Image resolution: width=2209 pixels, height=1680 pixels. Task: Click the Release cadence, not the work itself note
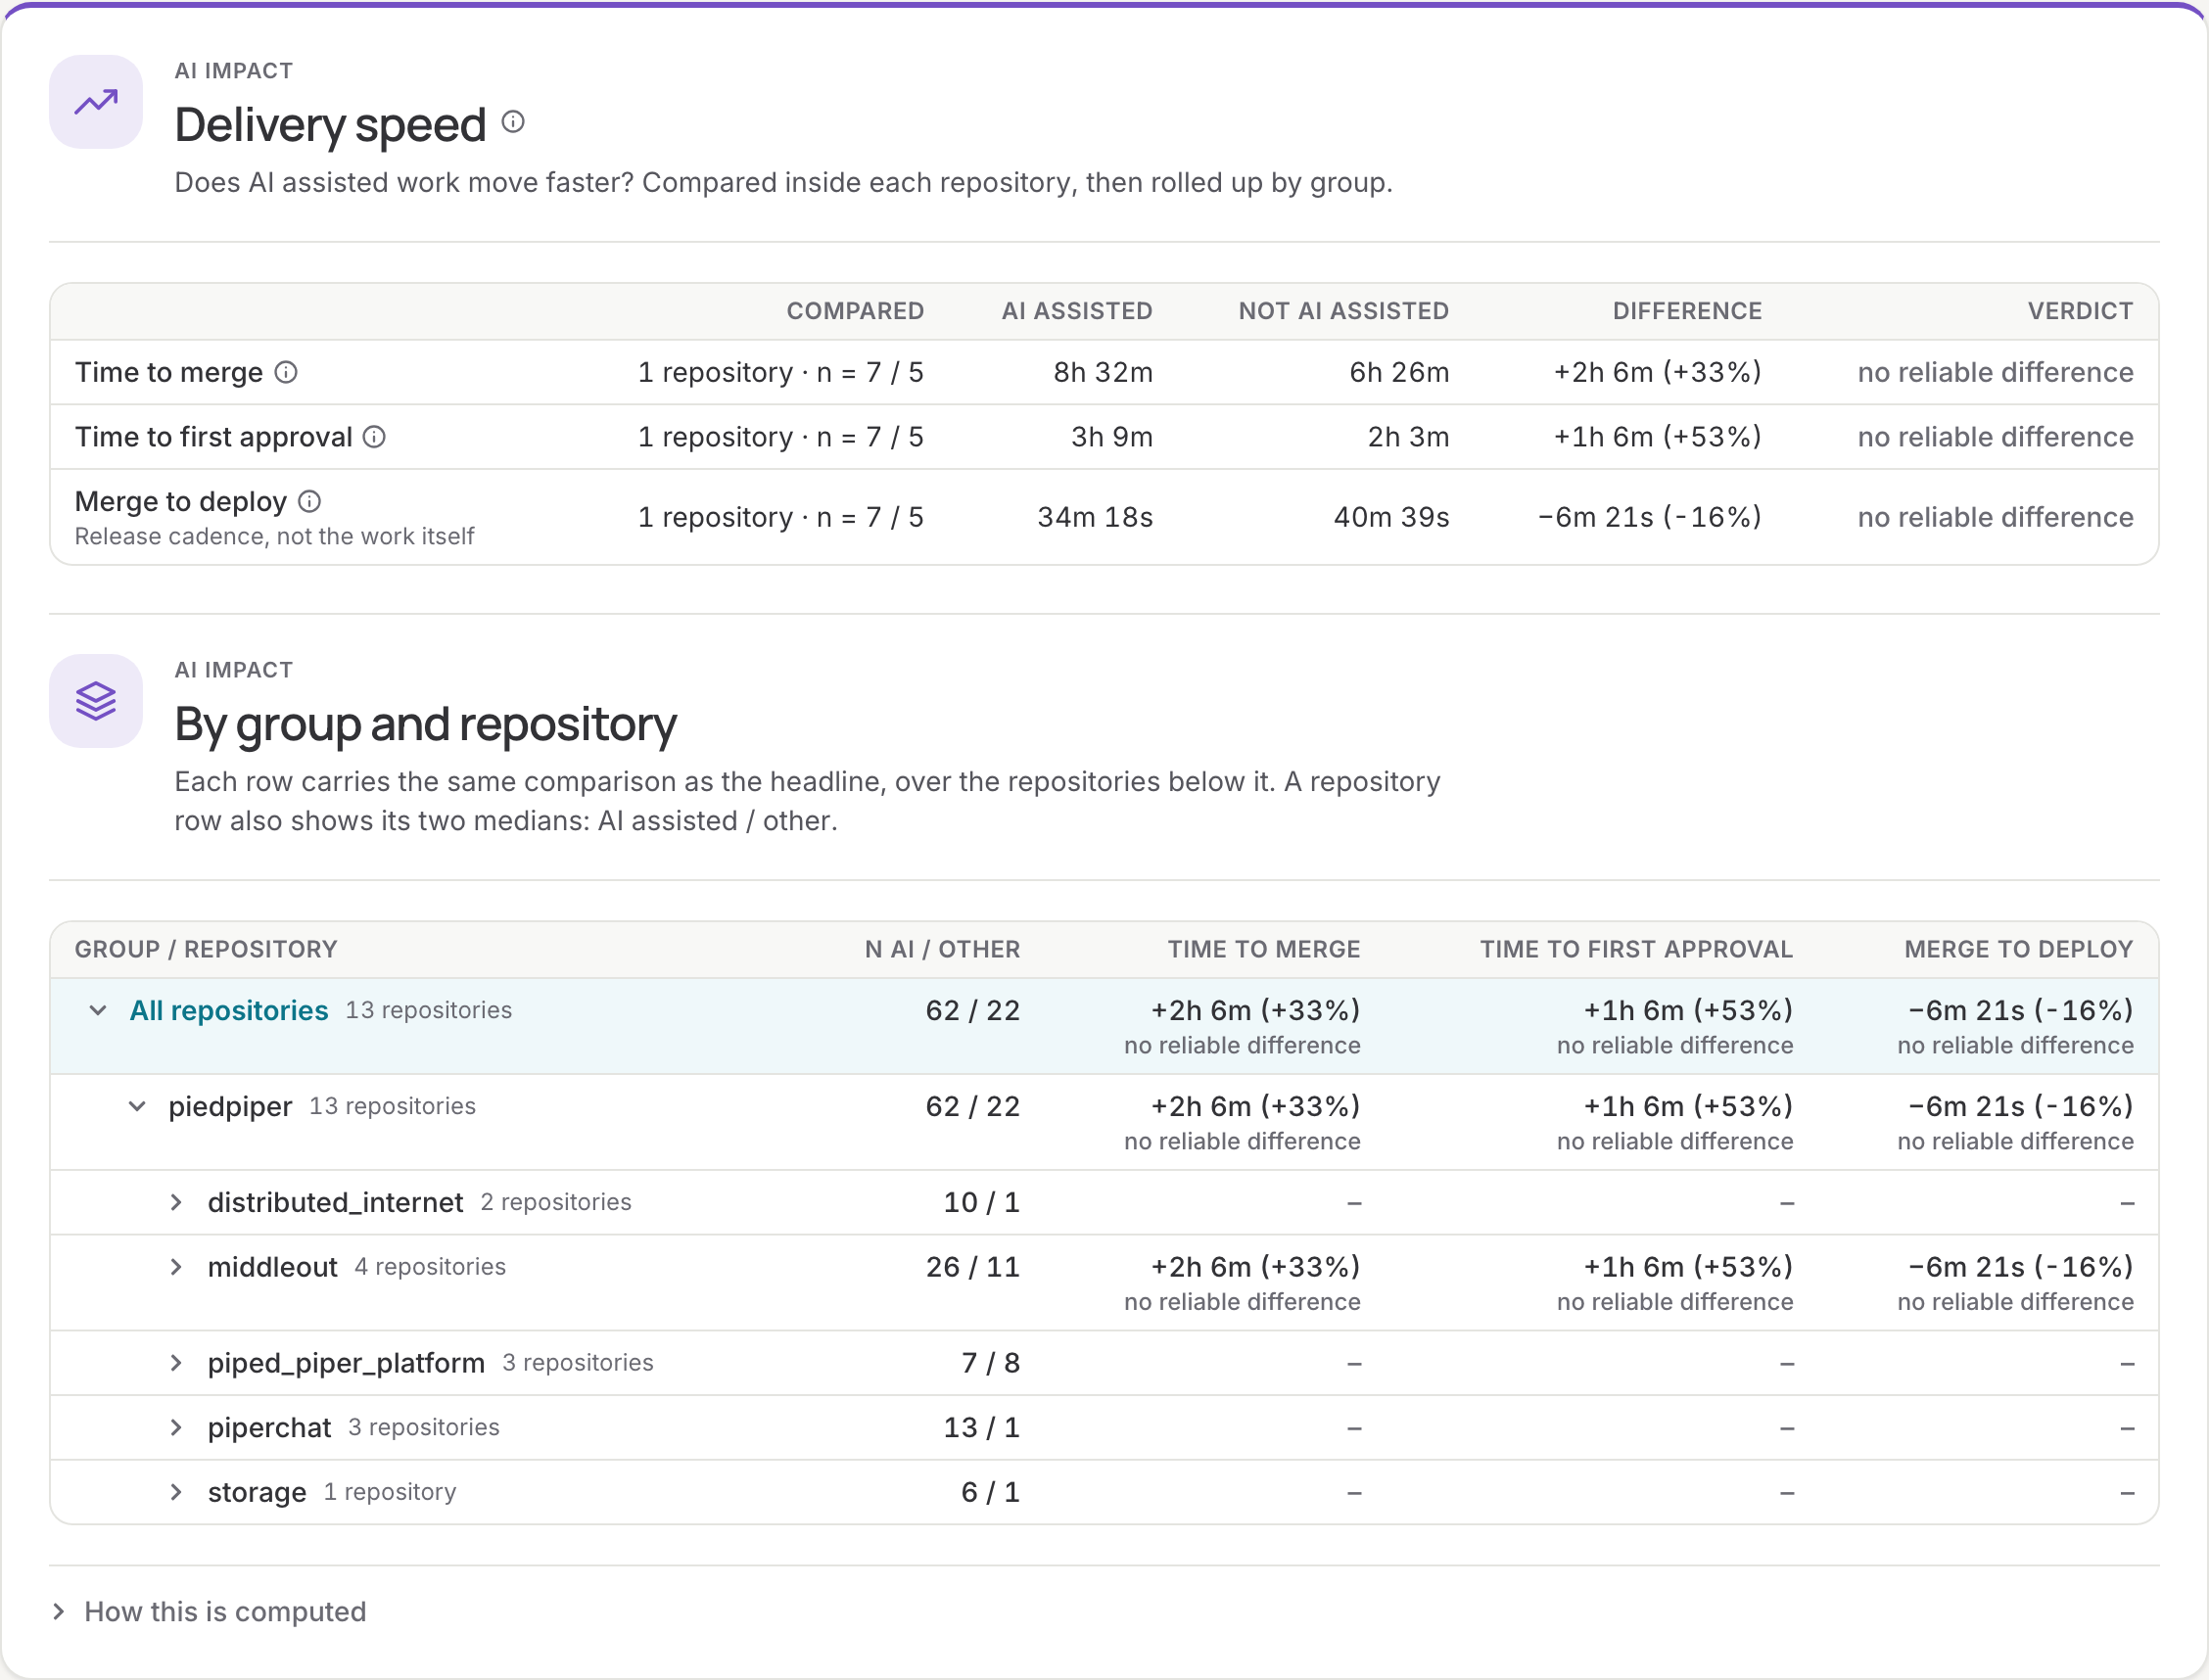[x=274, y=537]
